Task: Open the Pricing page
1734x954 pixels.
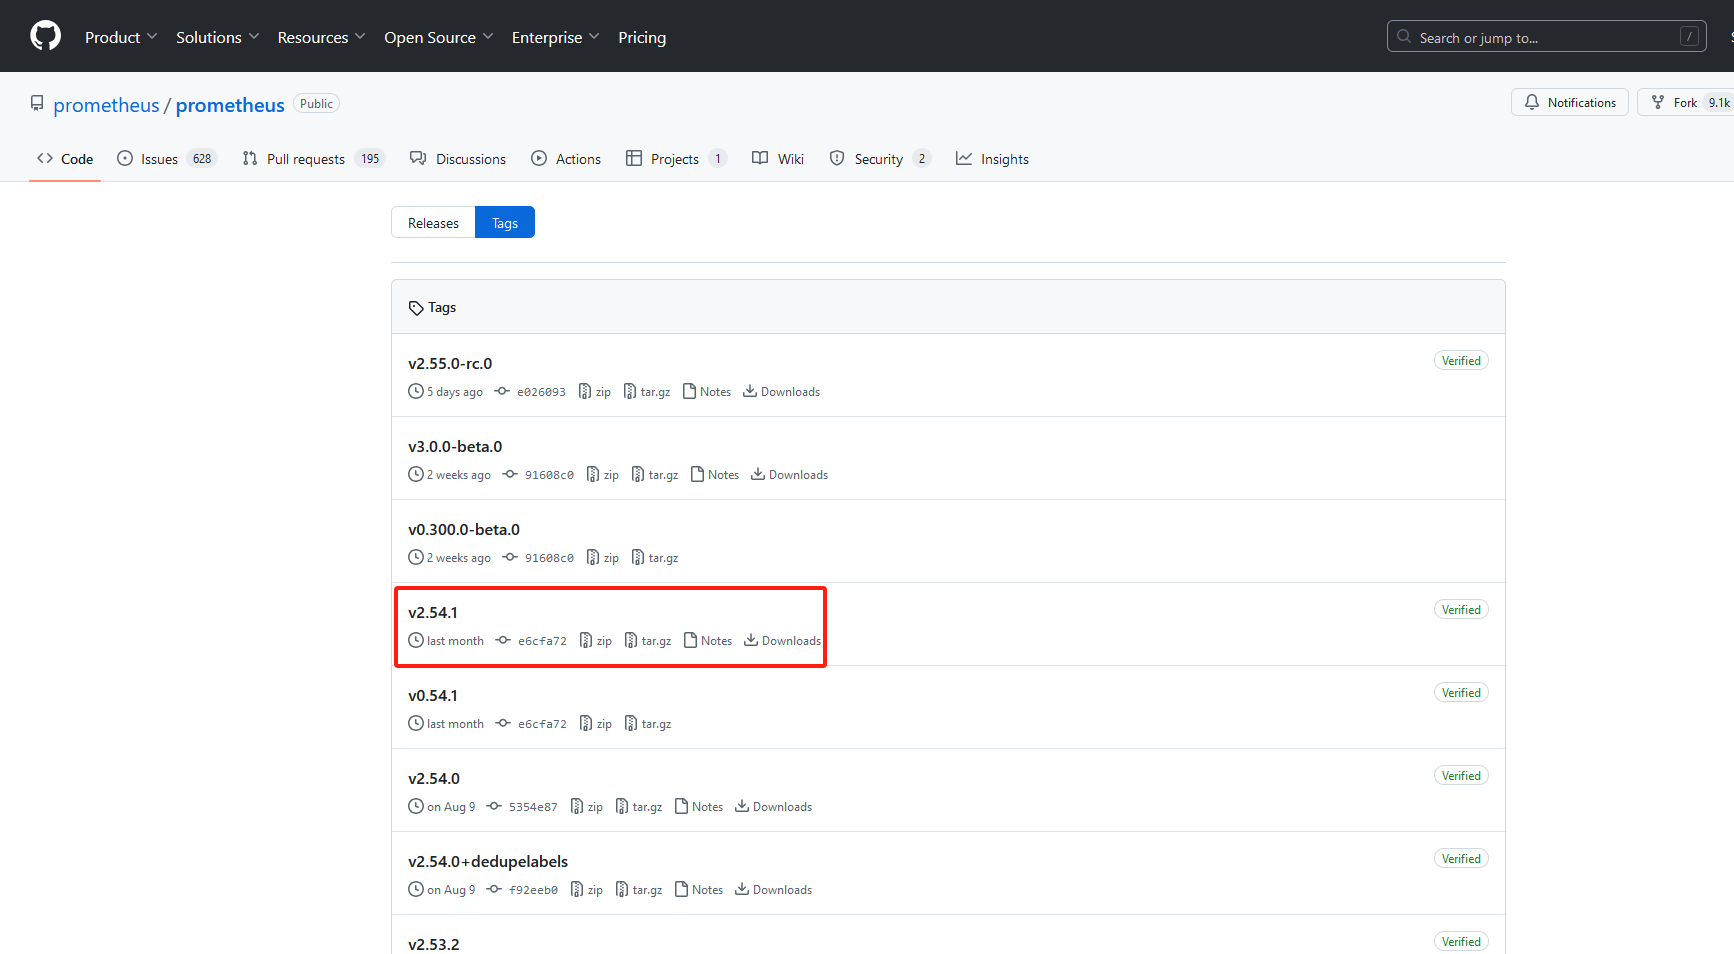Action: [x=642, y=37]
